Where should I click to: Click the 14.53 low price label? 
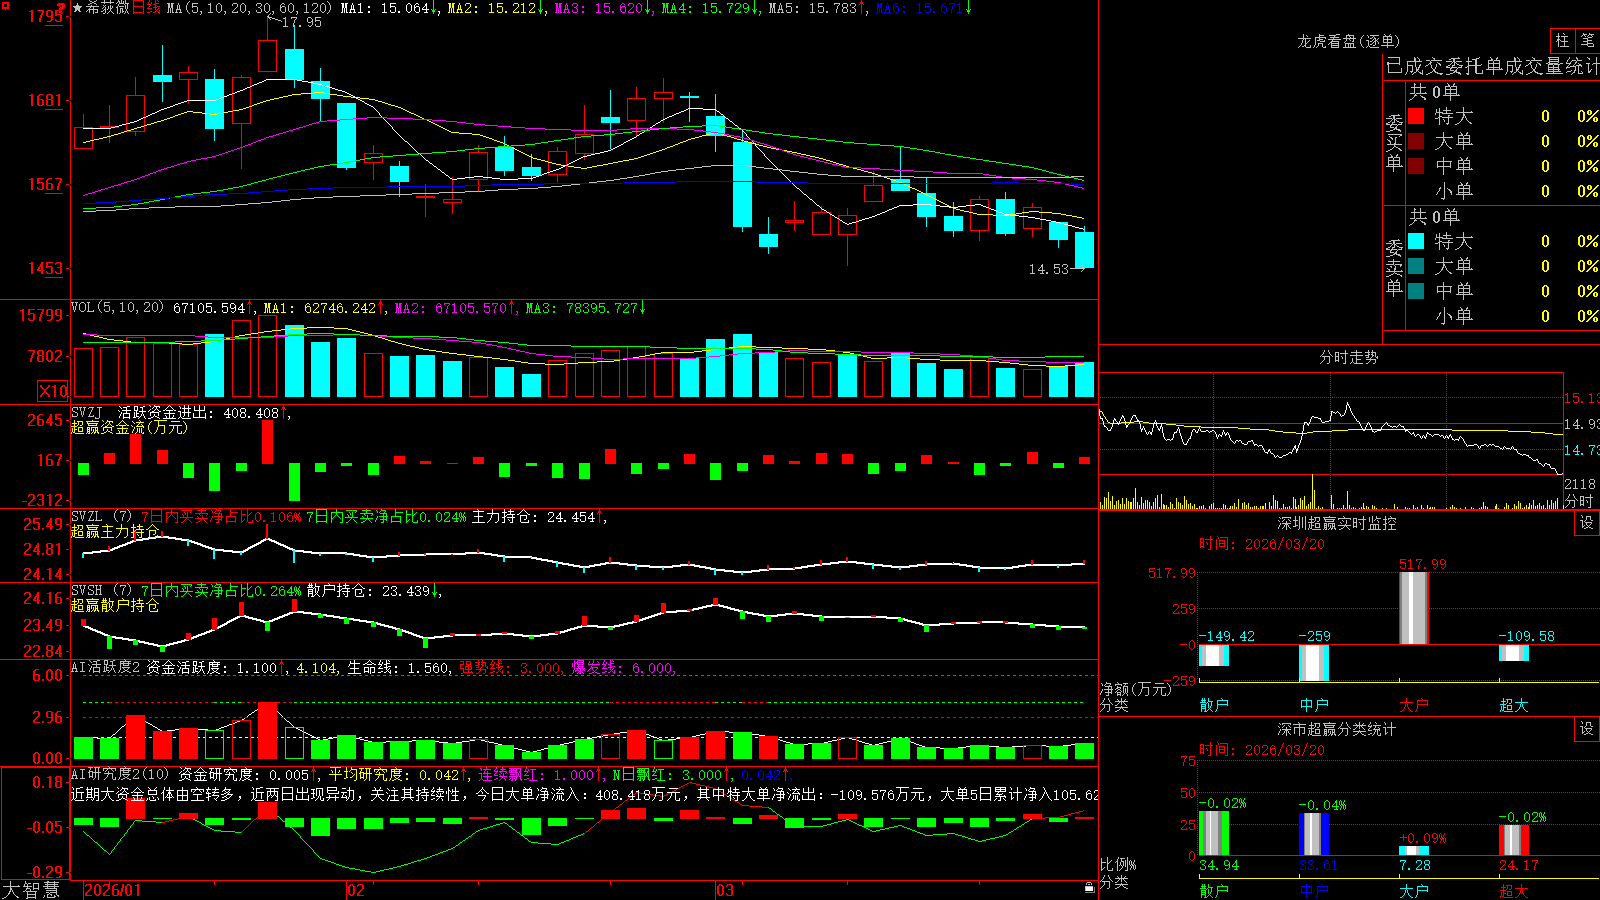(1049, 269)
